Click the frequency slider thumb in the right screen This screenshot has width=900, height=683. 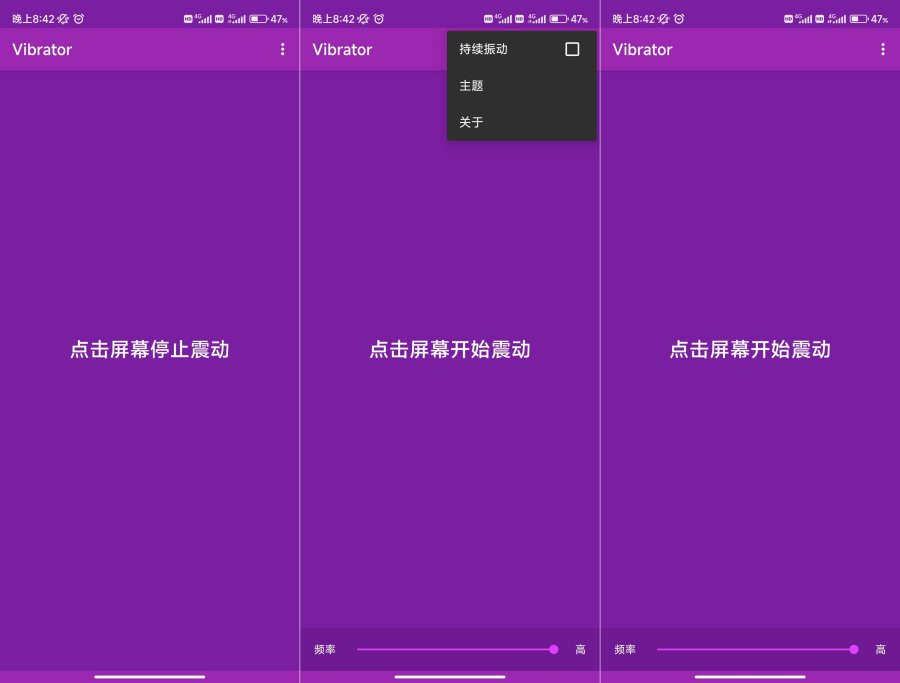pyautogui.click(x=854, y=649)
